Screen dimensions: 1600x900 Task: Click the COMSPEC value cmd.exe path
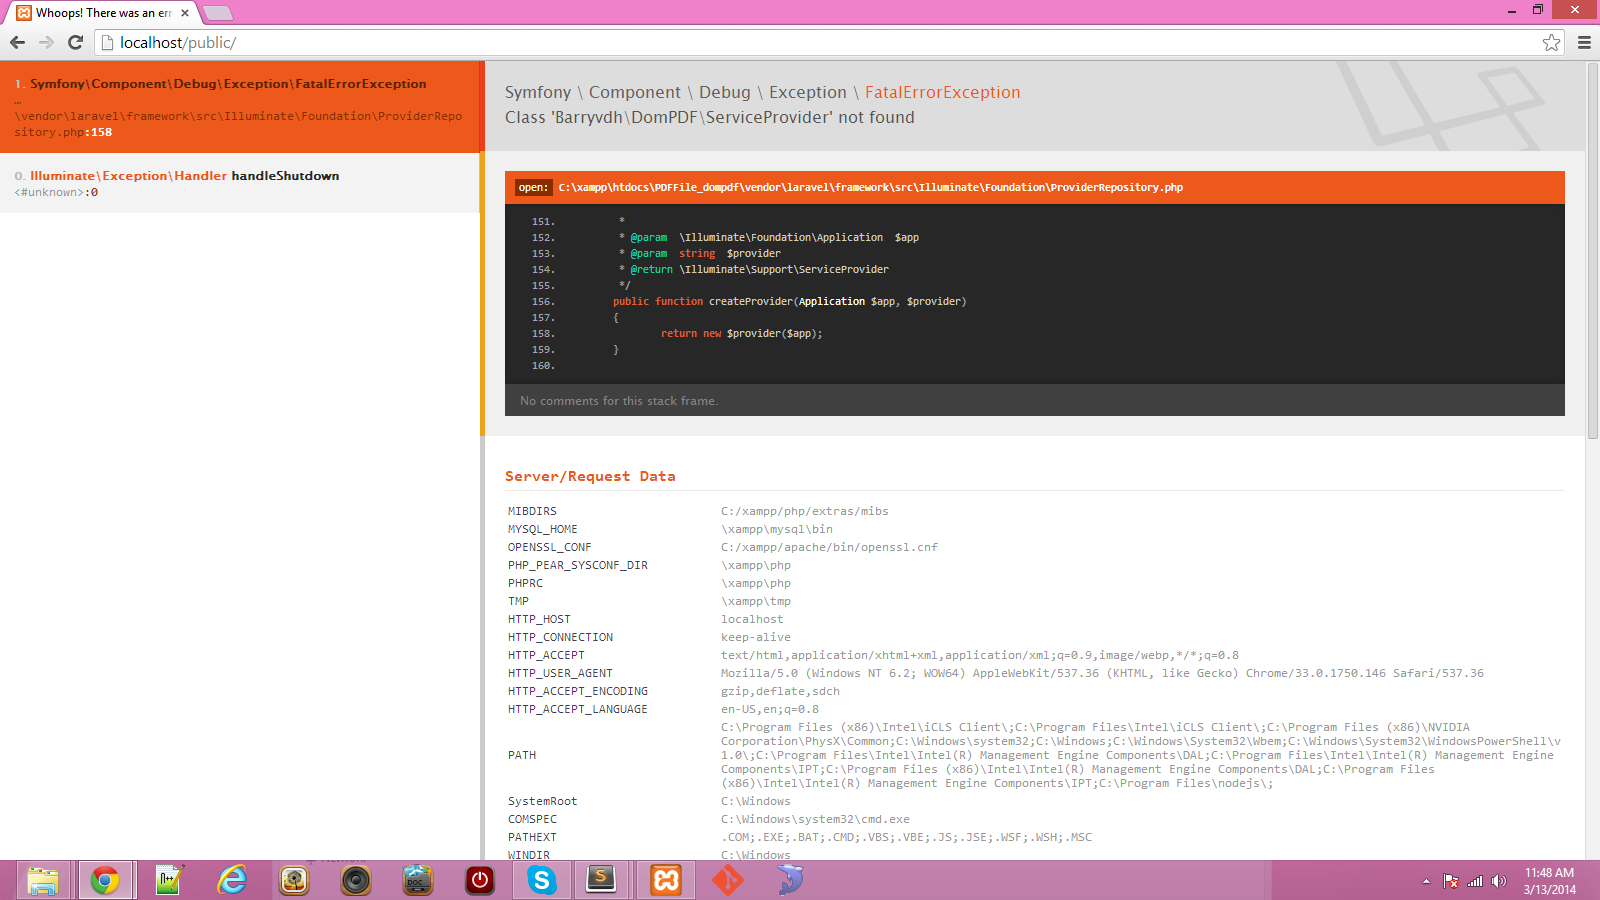click(x=816, y=819)
